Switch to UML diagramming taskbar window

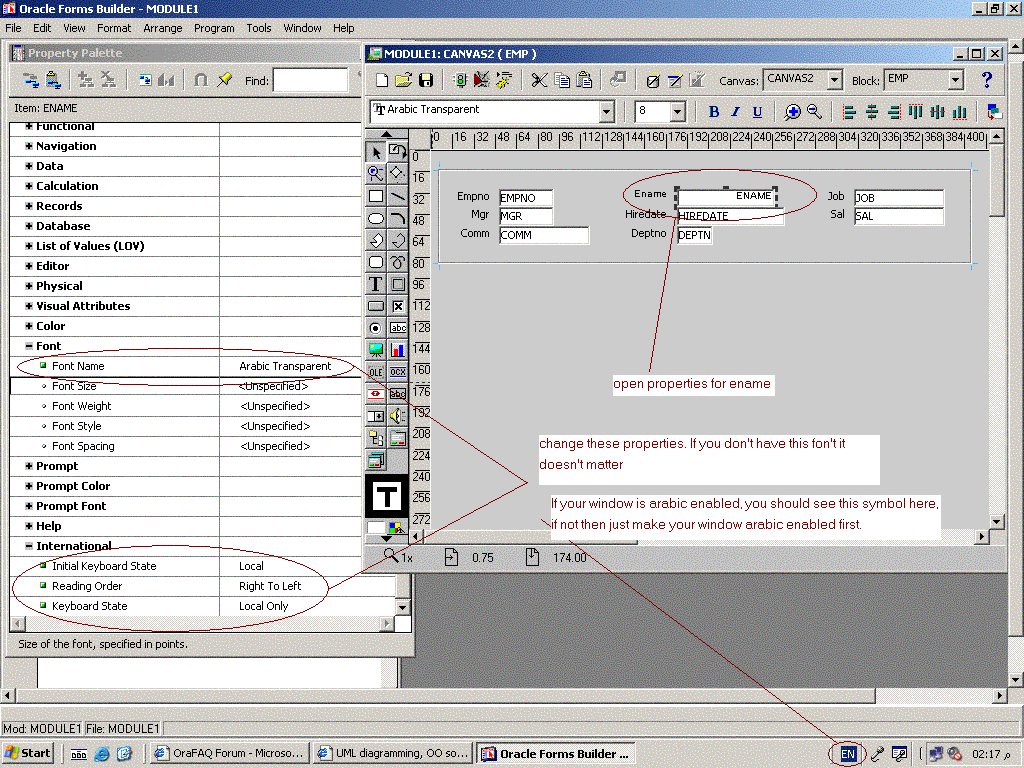click(392, 753)
